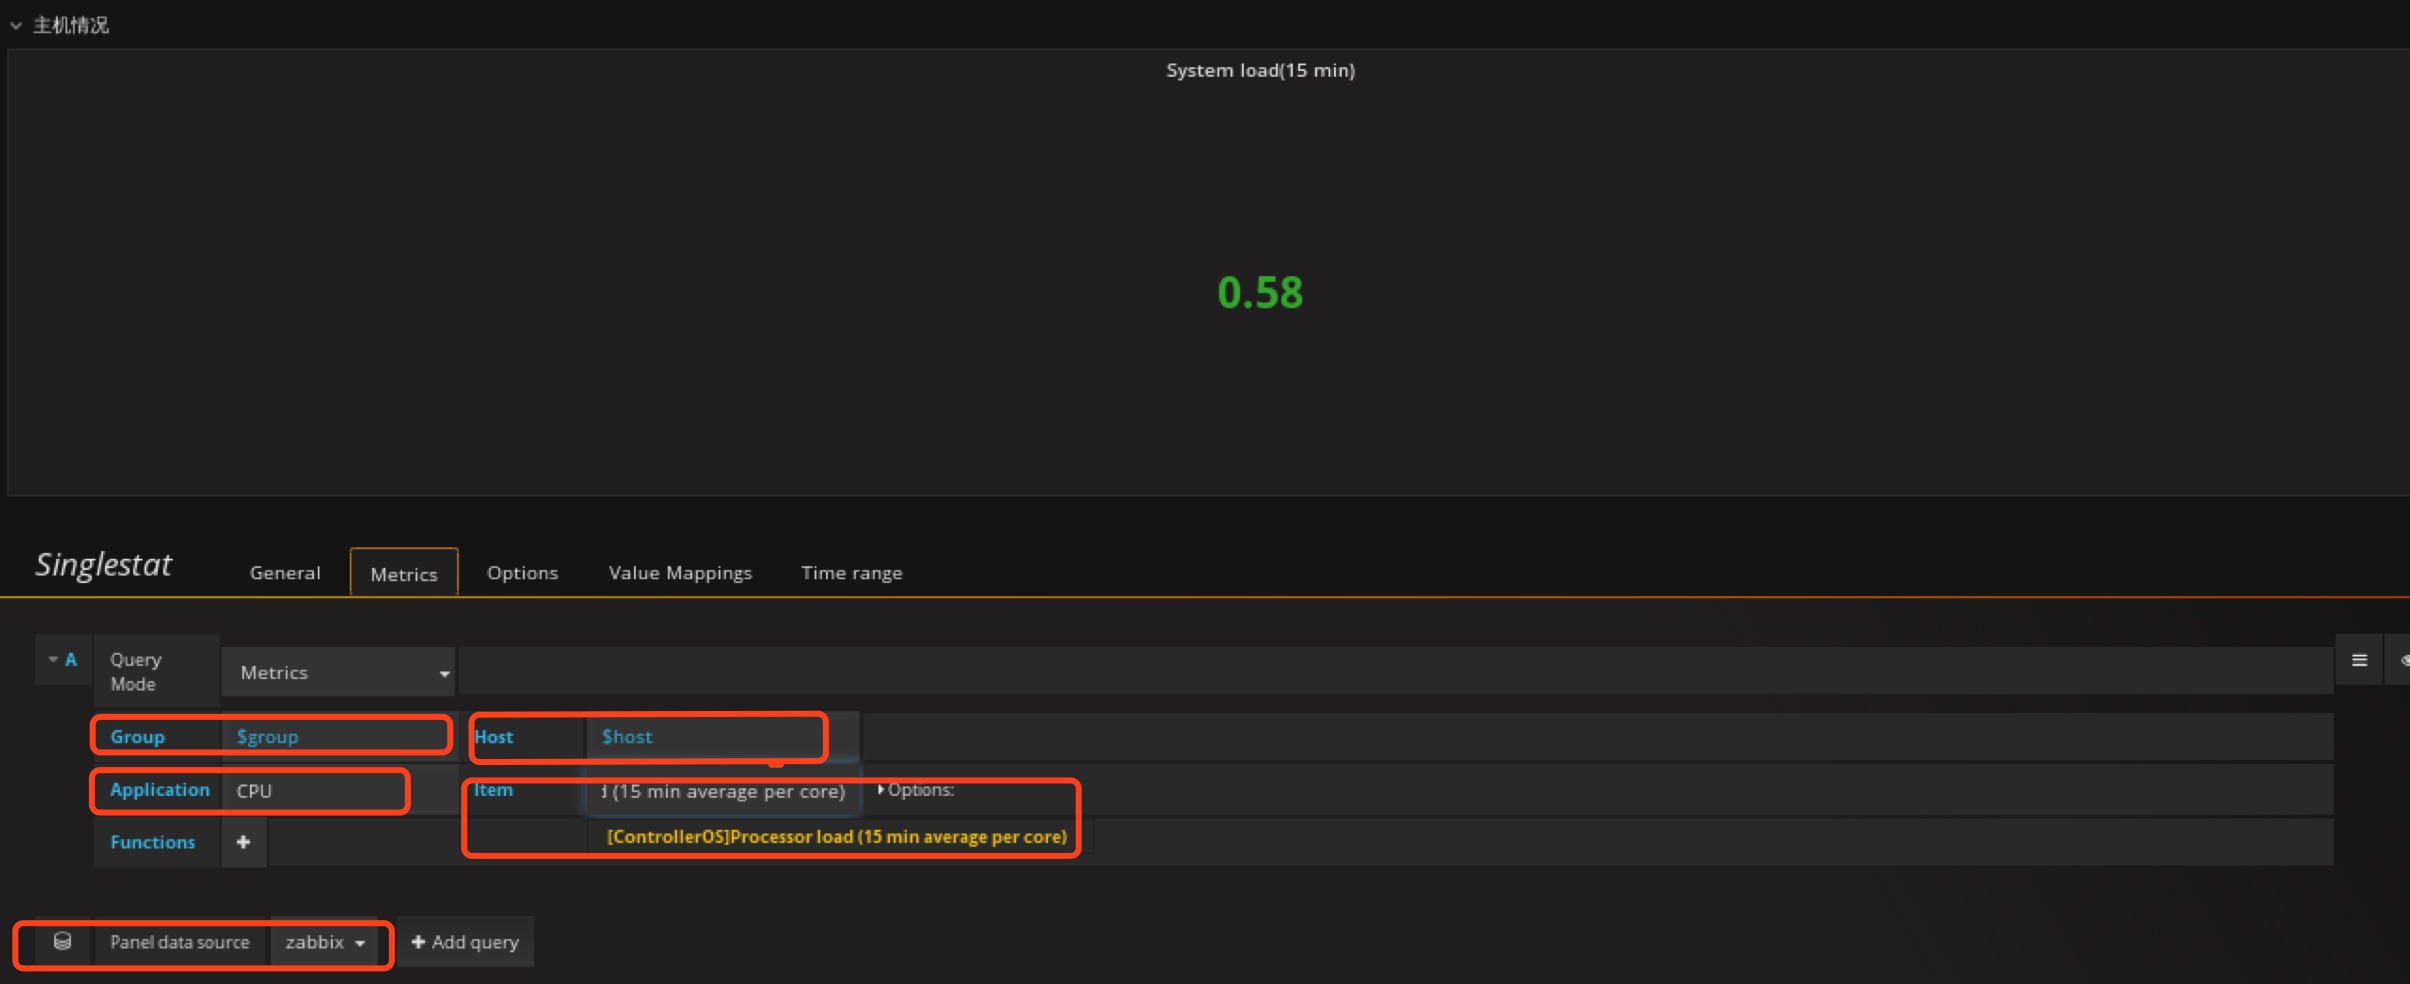Image resolution: width=2410 pixels, height=984 pixels.
Task: Click the database icon by Panel data source
Action: [x=62, y=942]
